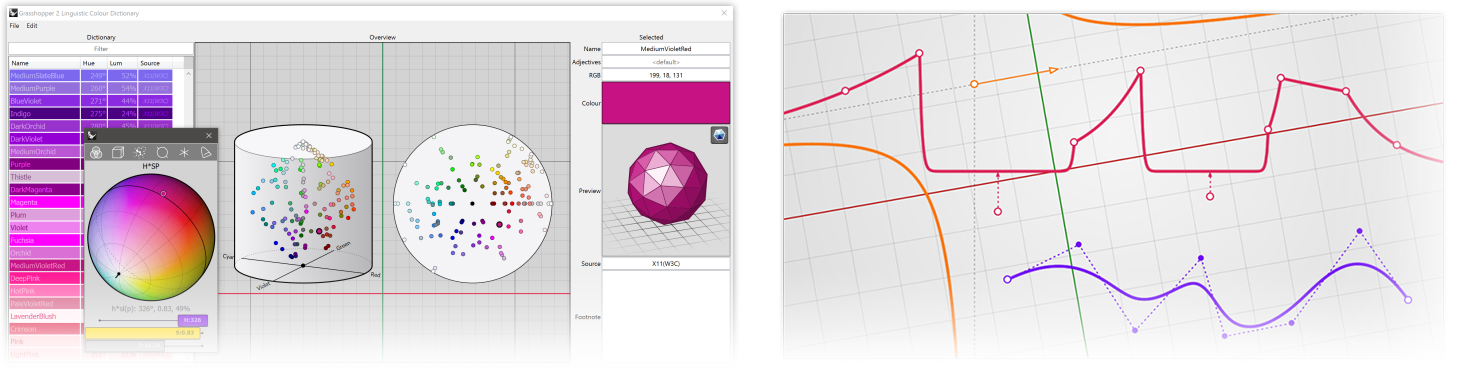Image resolution: width=1474 pixels, height=374 pixels.
Task: Click the H*SP colour sphere picker
Action: [151, 237]
